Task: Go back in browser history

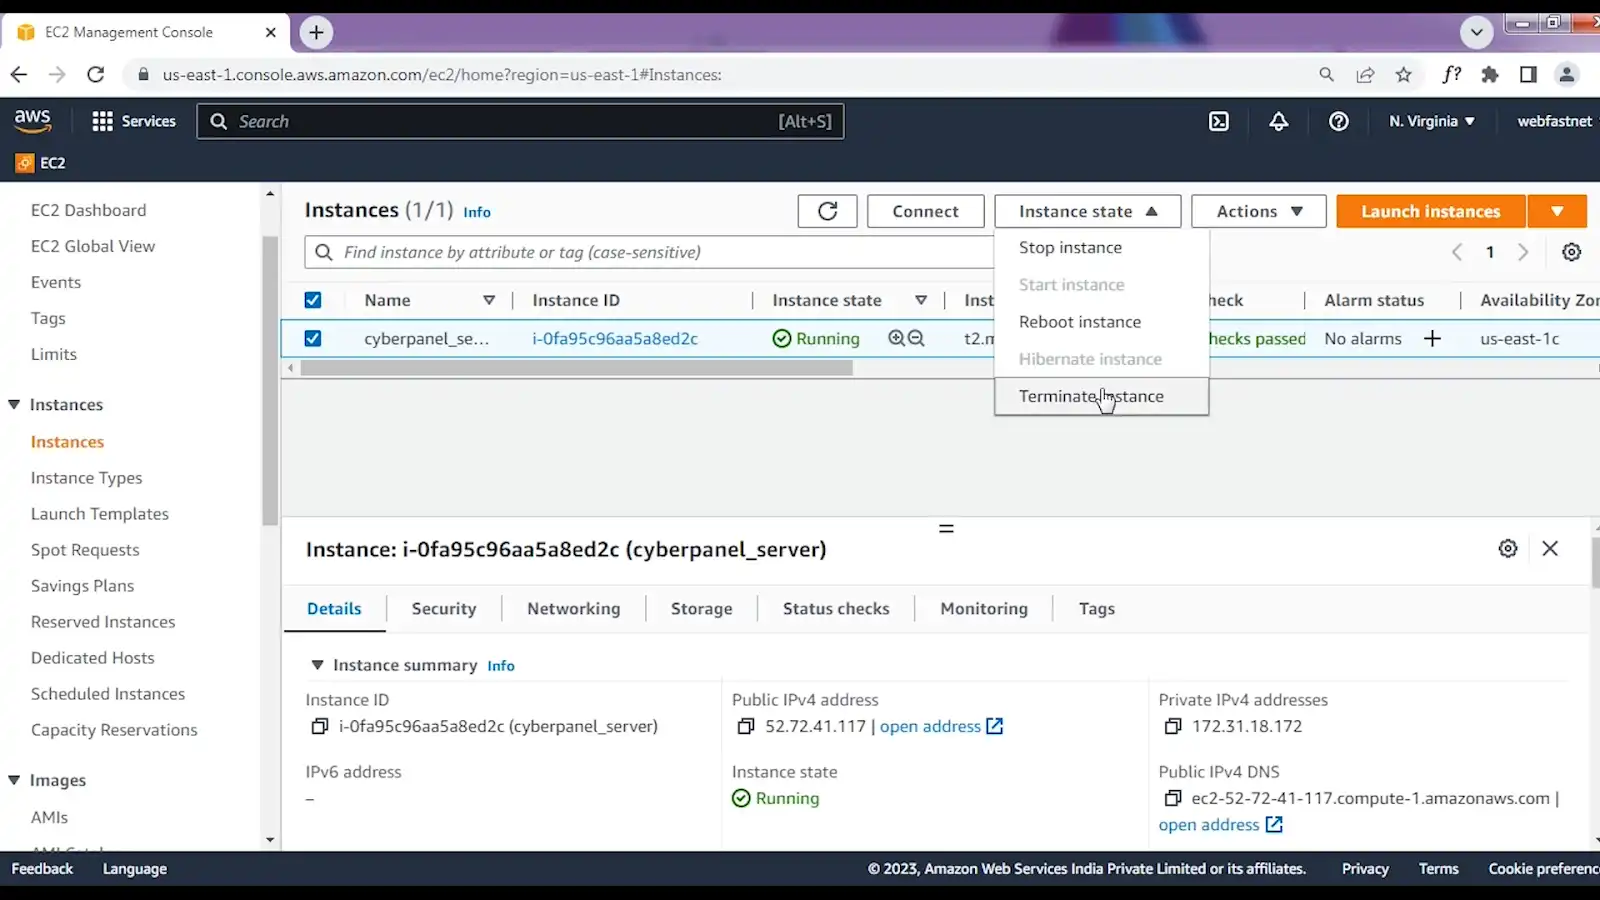Action: coord(19,74)
